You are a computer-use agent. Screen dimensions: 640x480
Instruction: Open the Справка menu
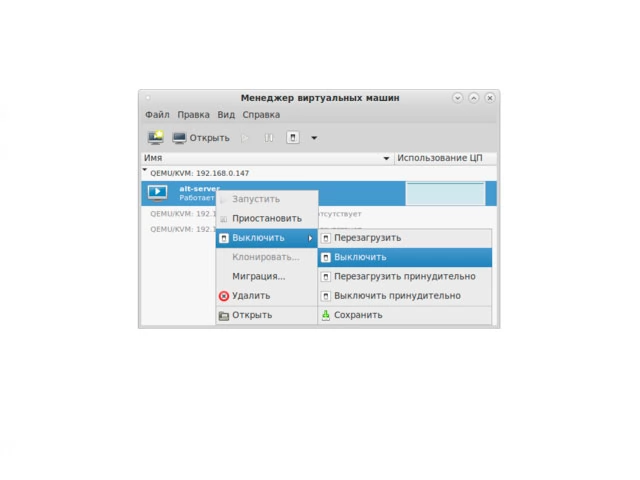pos(261,115)
